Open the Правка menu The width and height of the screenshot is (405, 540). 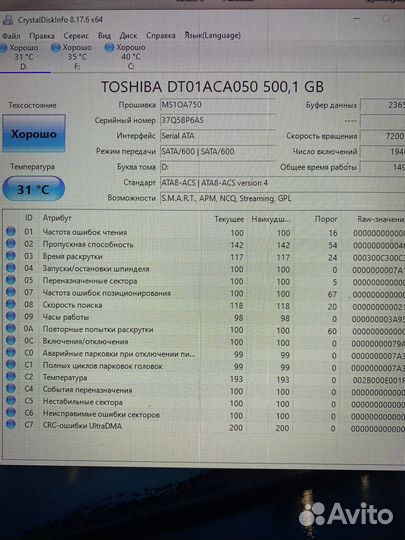(42, 35)
